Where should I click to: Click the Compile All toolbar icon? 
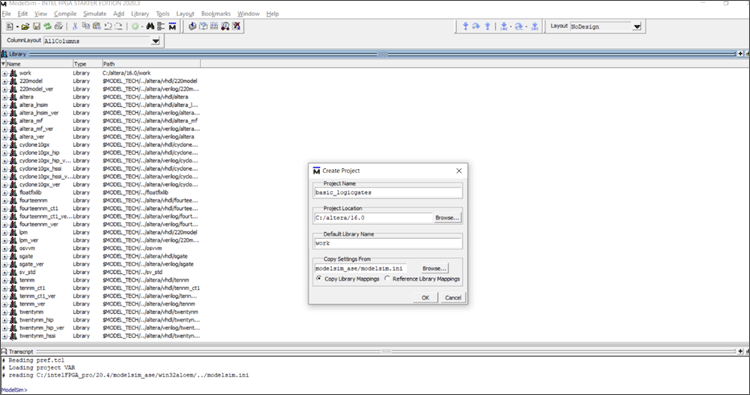[203, 26]
